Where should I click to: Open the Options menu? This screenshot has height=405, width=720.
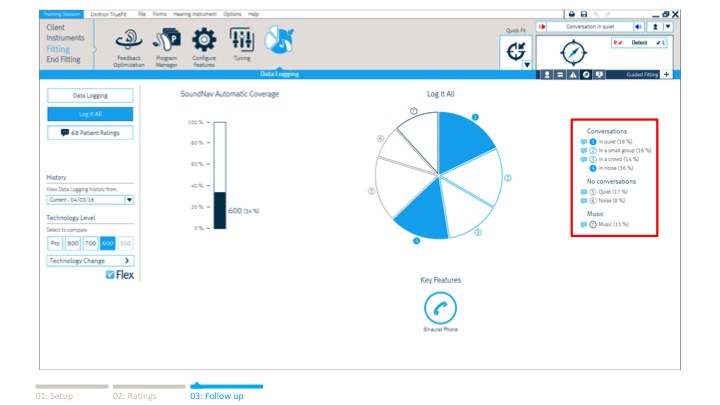click(x=232, y=14)
